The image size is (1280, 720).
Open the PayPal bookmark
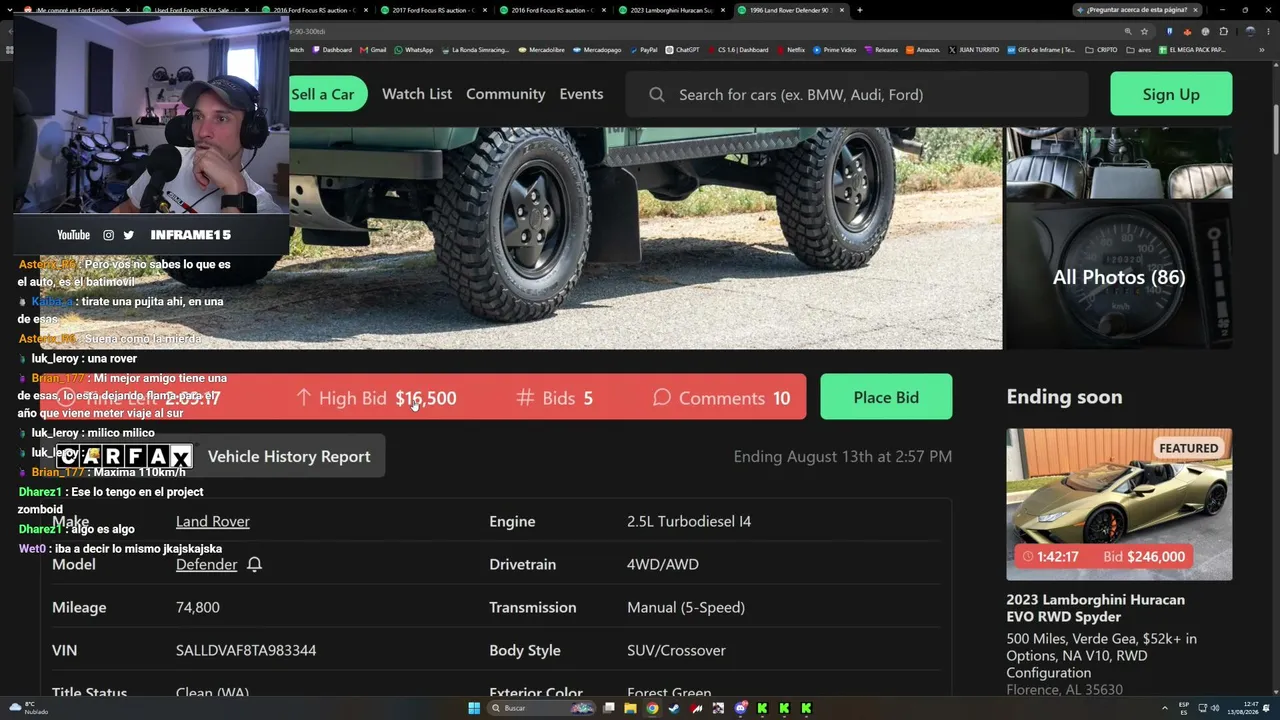643,50
